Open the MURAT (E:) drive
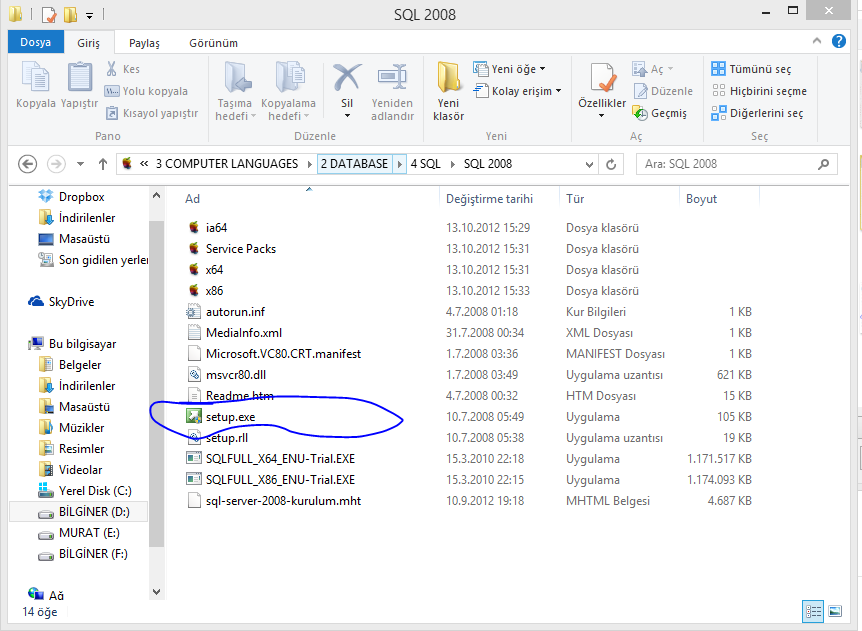862x631 pixels. (89, 533)
